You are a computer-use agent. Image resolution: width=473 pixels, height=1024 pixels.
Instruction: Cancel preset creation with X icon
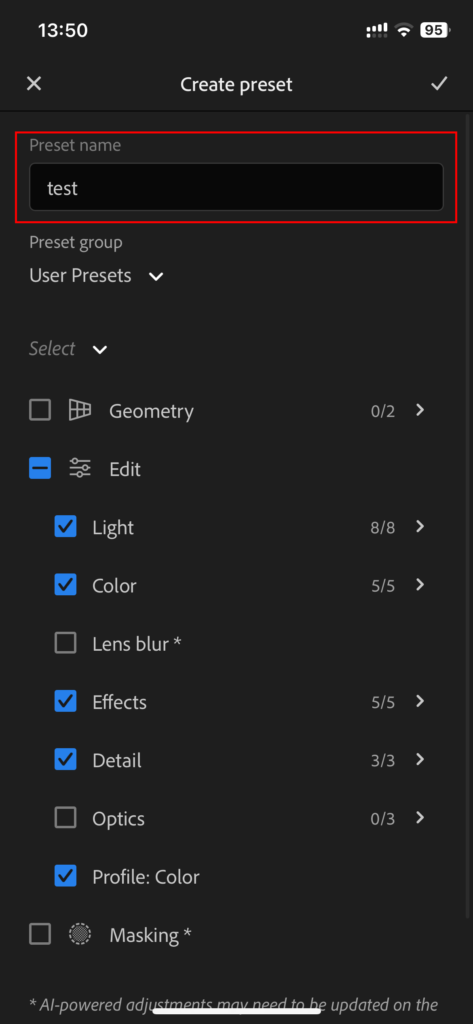pos(33,84)
